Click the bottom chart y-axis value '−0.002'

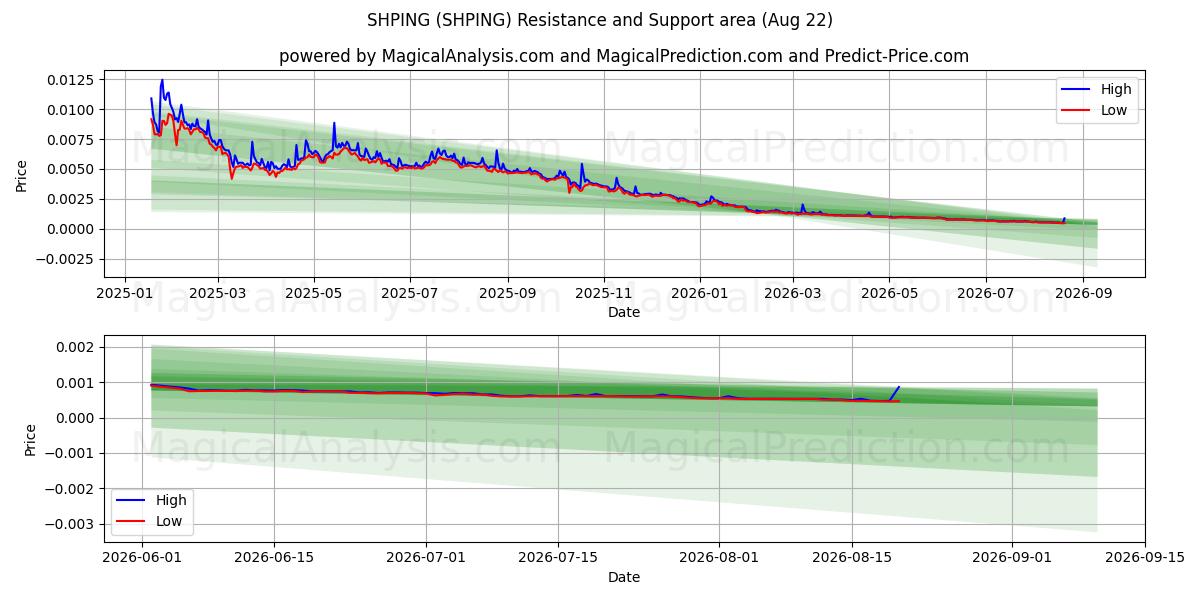point(70,489)
